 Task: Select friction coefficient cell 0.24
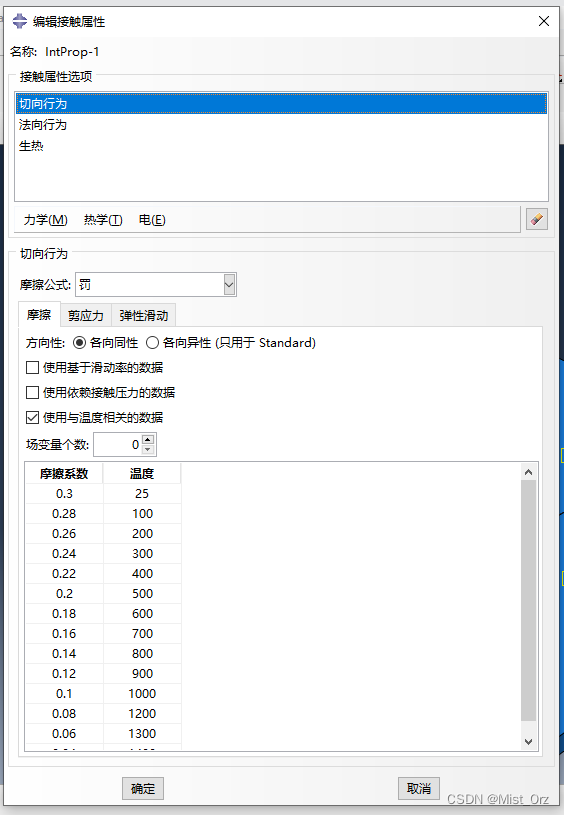pyautogui.click(x=64, y=554)
